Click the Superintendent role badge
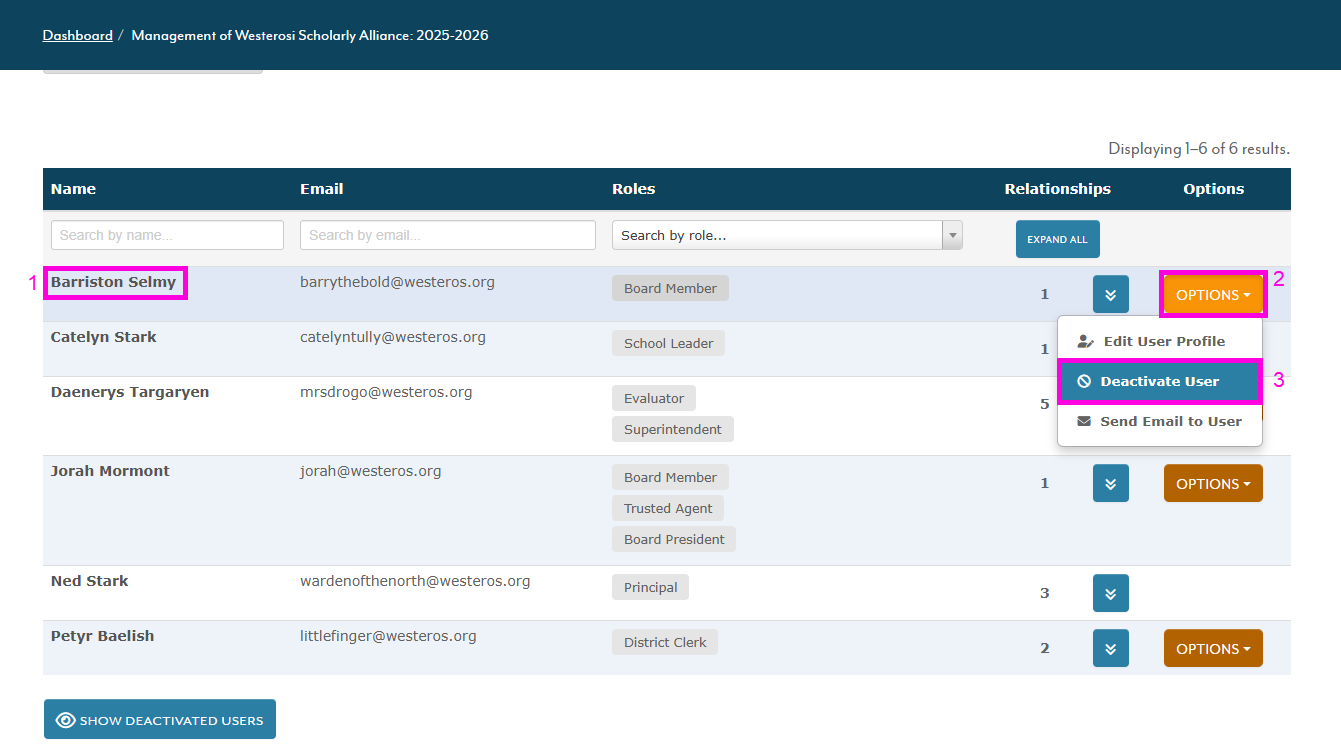Screen dimensions: 1341x750 [673, 429]
